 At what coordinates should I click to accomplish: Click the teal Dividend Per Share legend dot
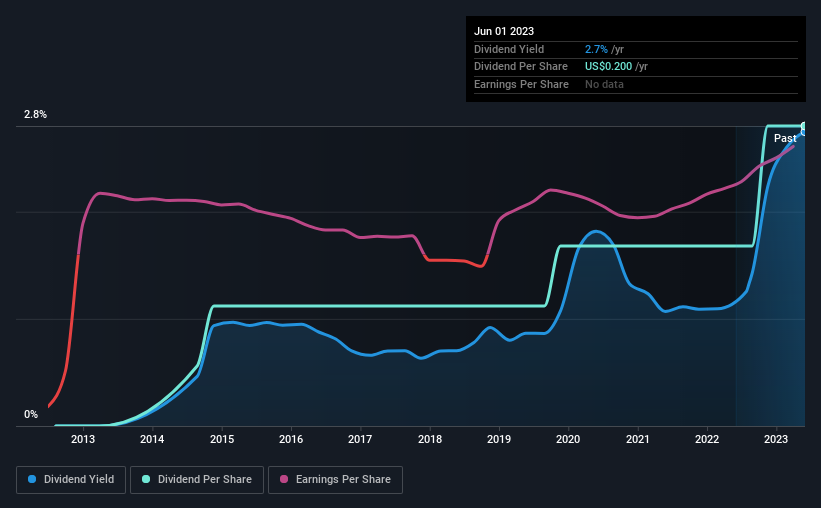coord(146,479)
